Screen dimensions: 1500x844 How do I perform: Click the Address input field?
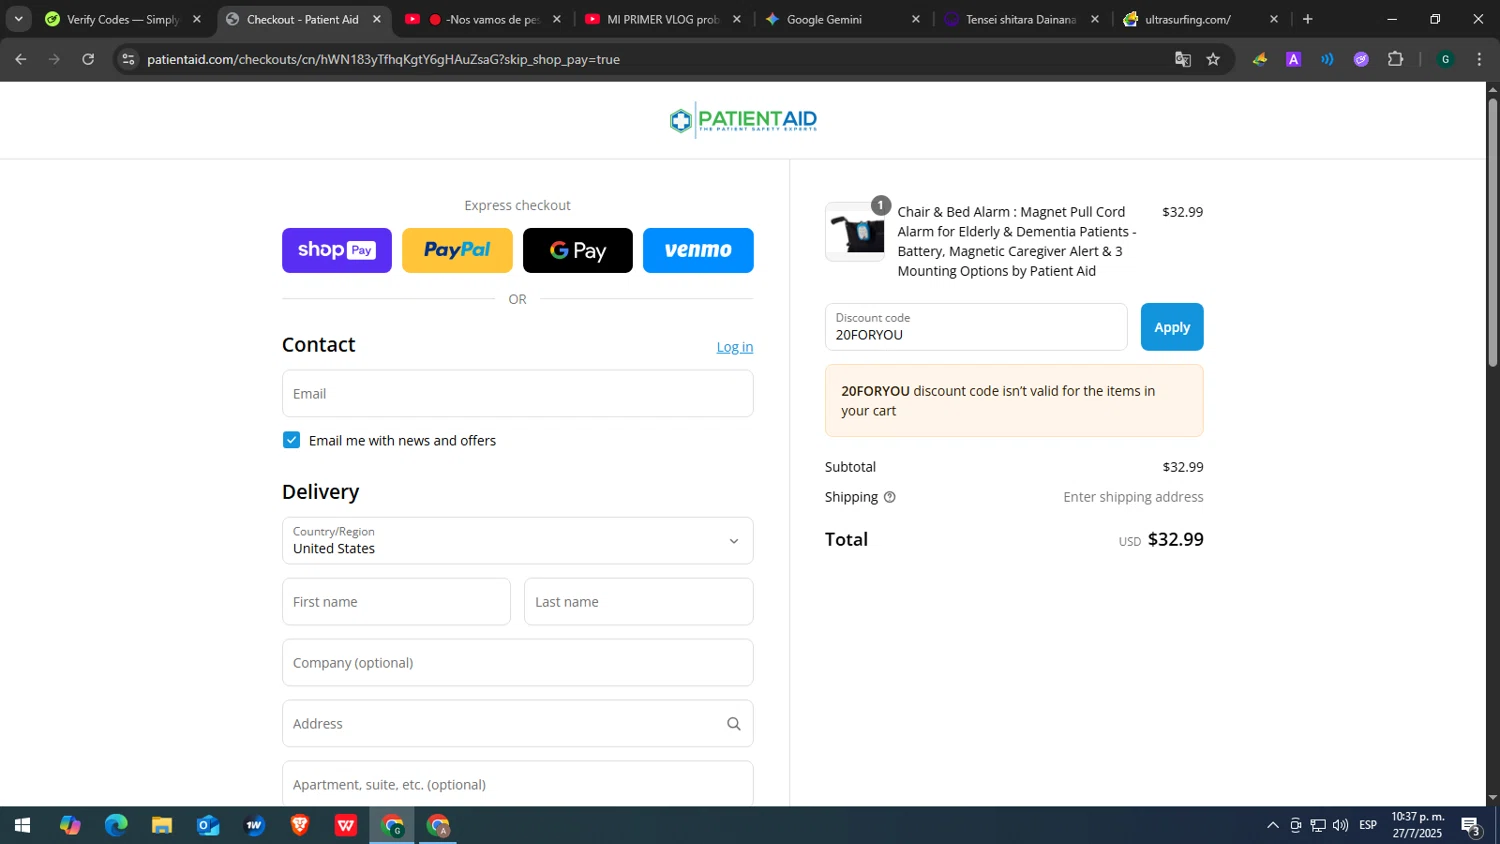tap(518, 724)
